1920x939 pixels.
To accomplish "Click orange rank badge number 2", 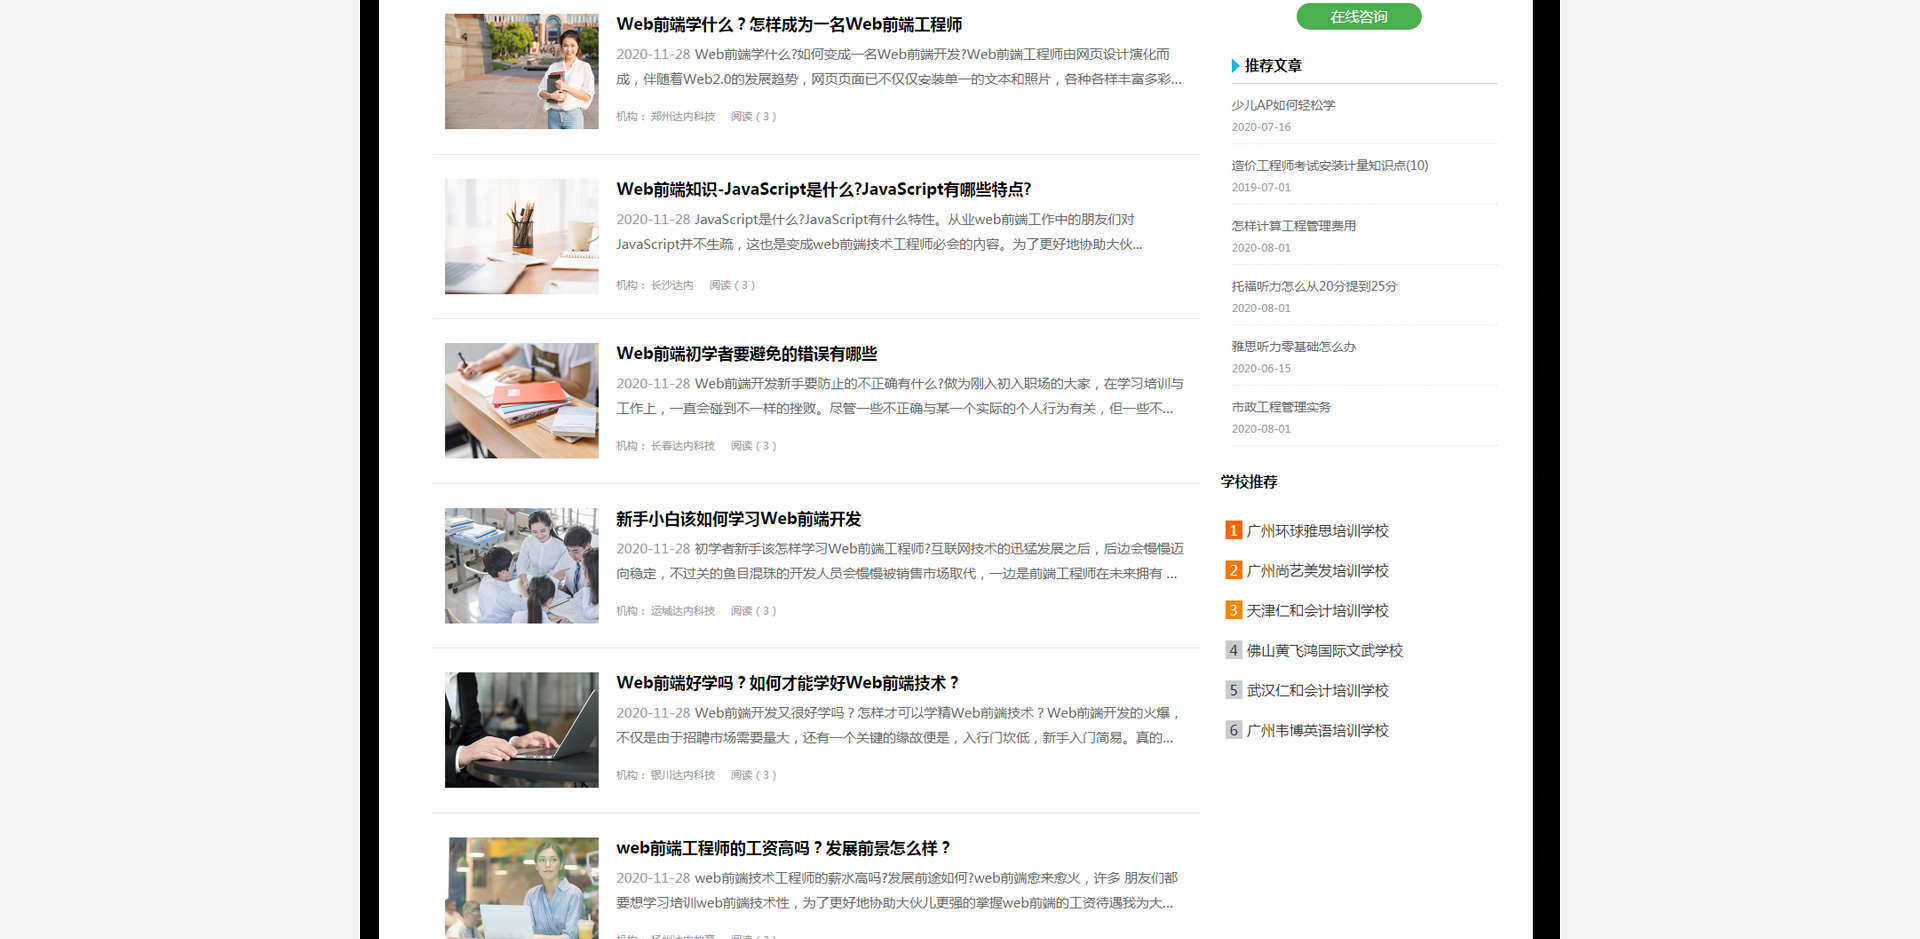I will click(x=1234, y=570).
